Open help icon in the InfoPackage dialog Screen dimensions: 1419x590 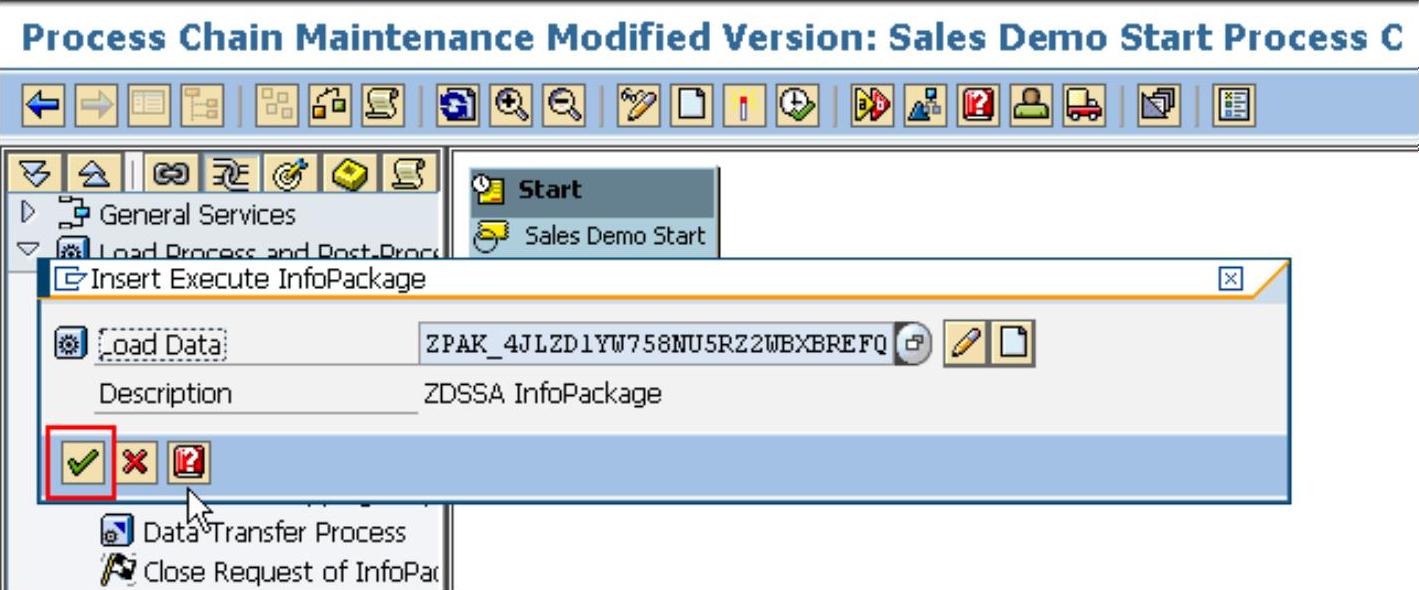[188, 462]
